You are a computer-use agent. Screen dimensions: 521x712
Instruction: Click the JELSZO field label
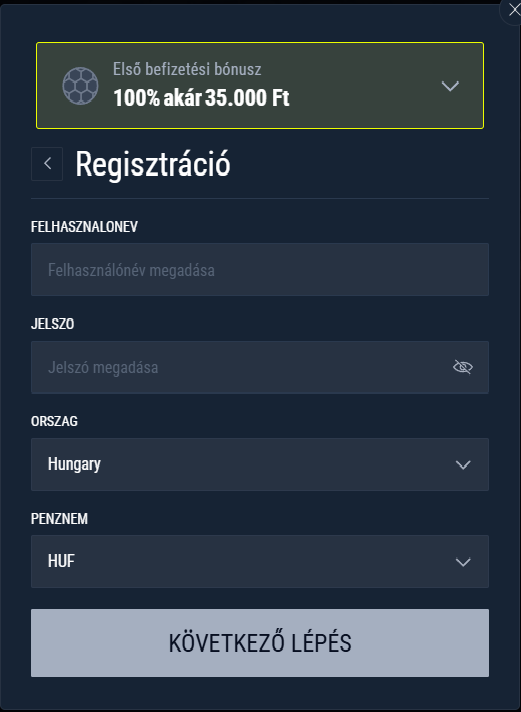[52, 324]
